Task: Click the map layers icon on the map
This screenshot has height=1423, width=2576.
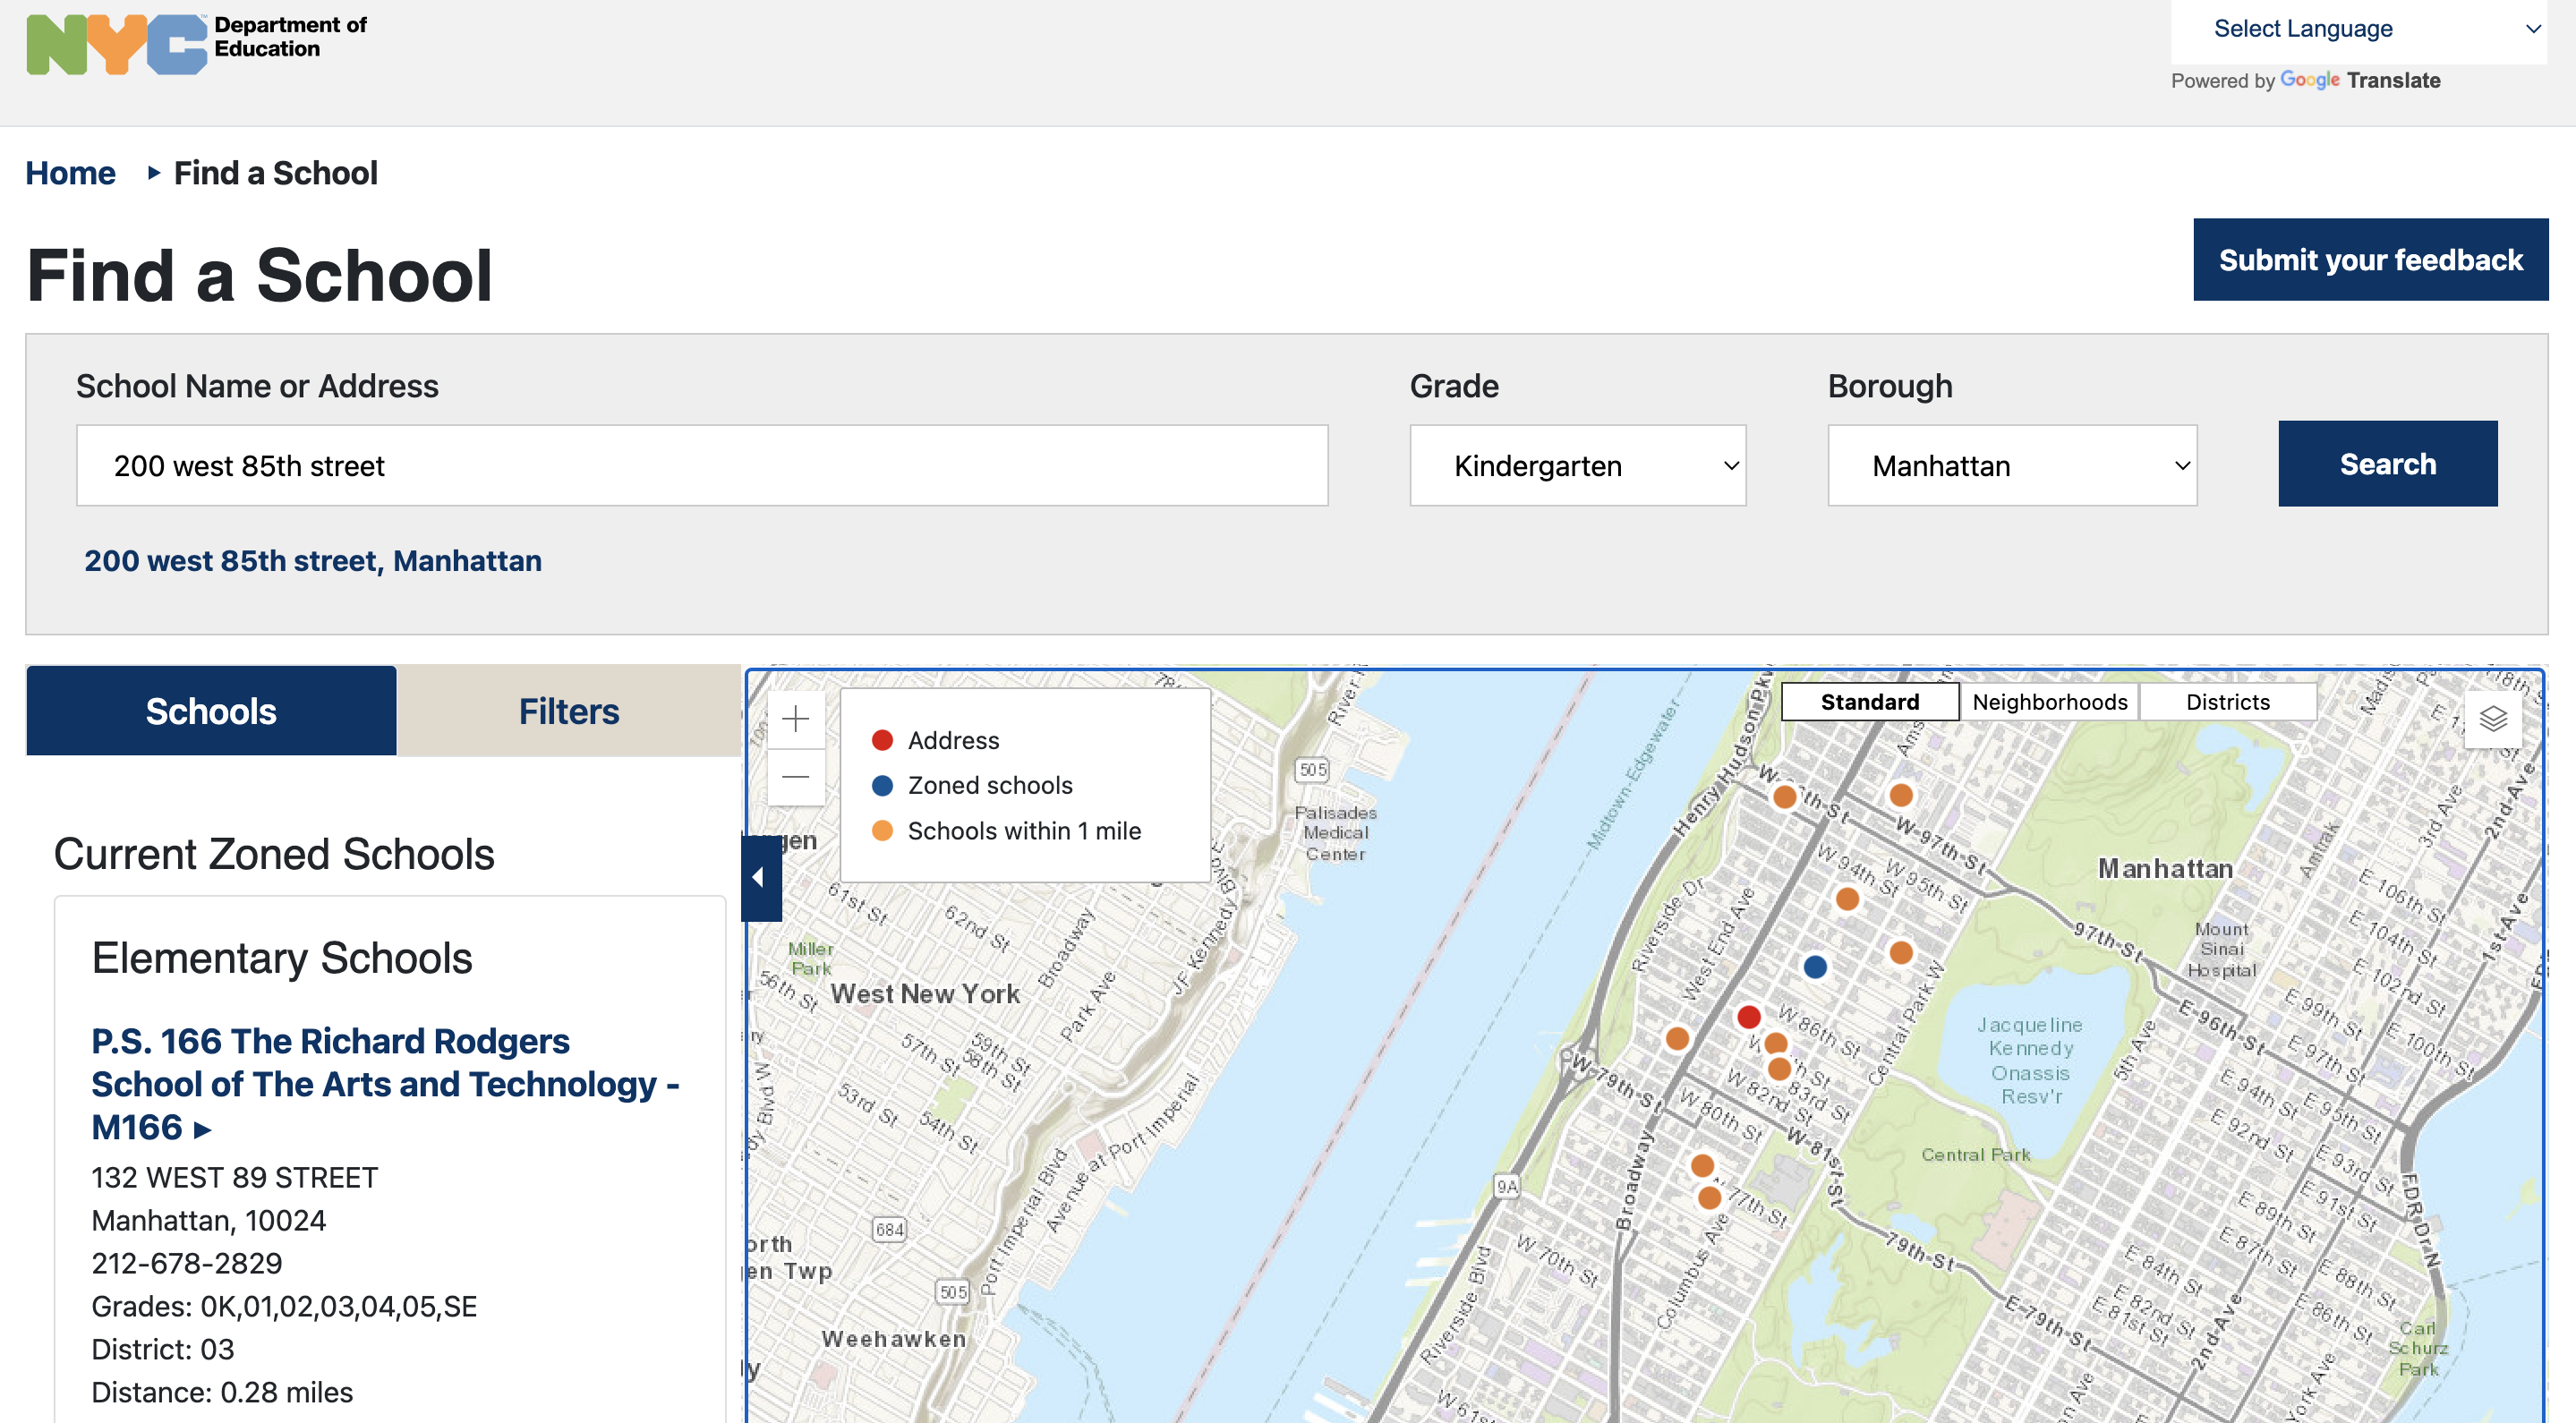Action: point(2493,718)
